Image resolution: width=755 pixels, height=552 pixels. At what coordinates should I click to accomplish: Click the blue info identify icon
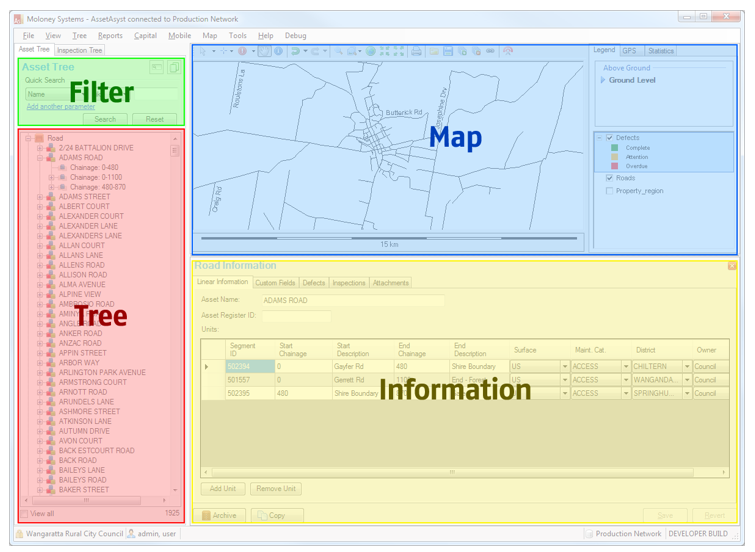[x=278, y=51]
